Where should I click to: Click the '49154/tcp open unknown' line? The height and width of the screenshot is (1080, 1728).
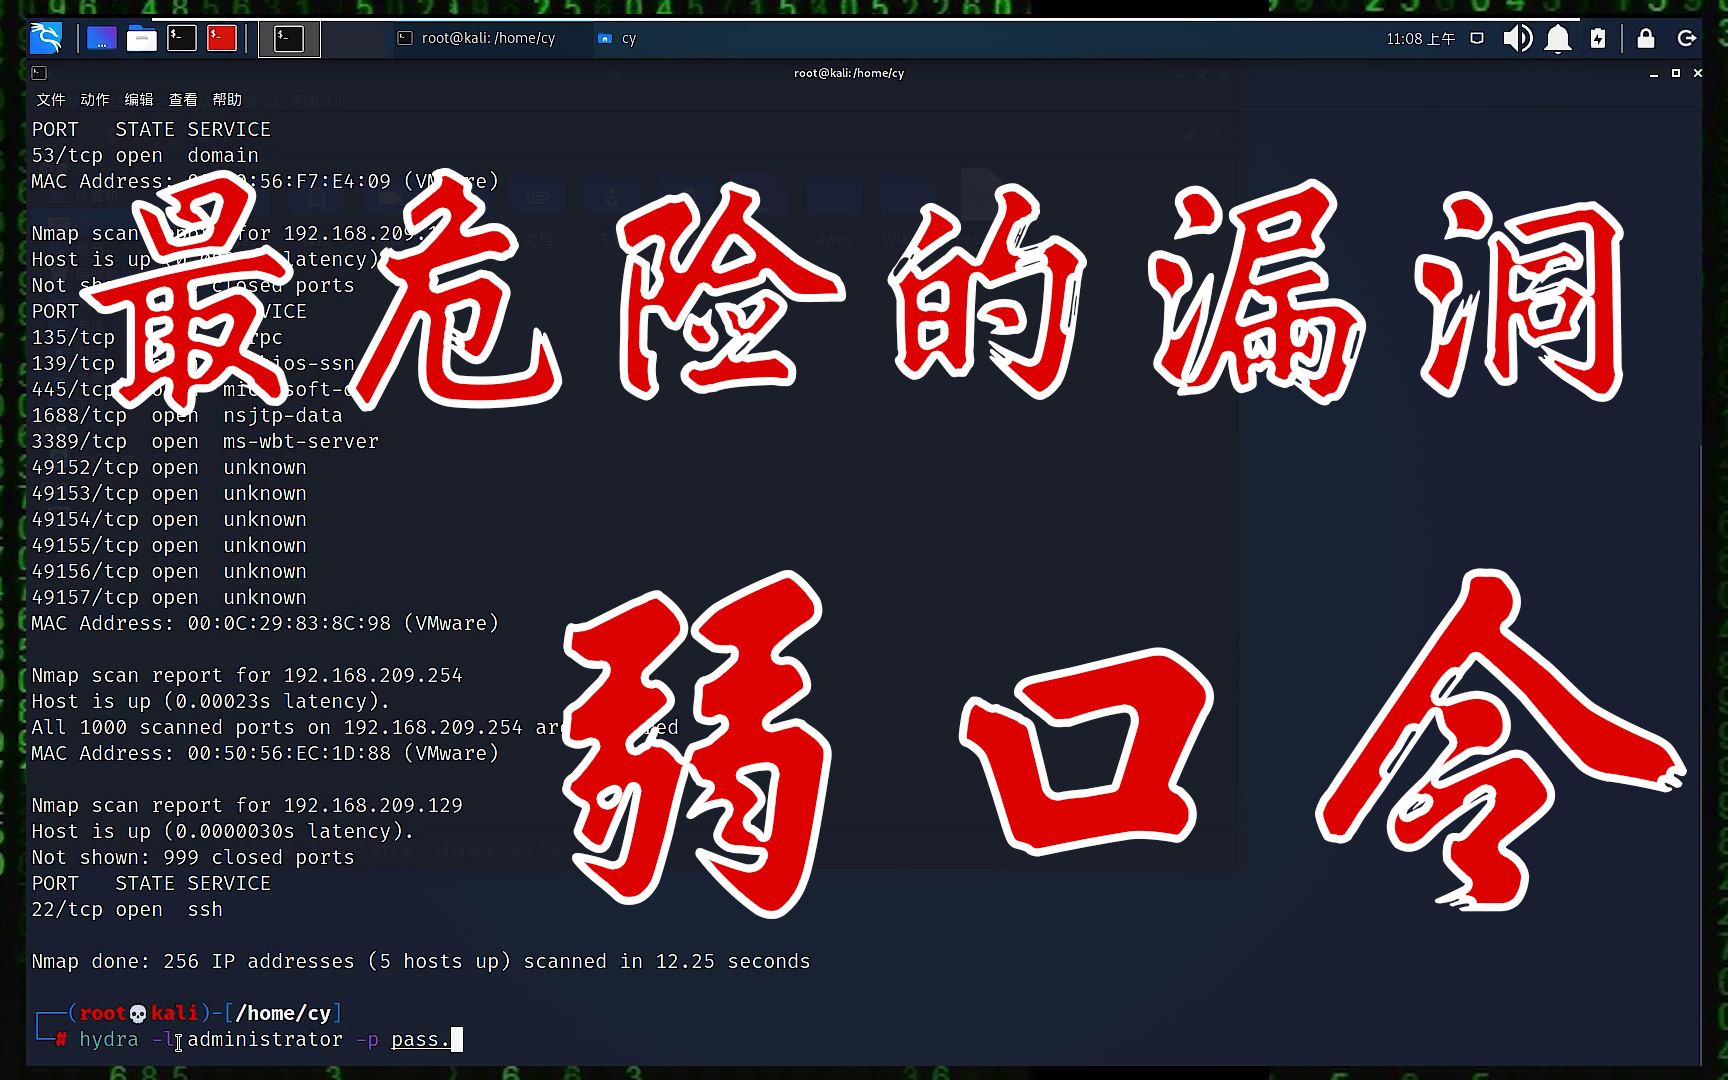pos(169,519)
